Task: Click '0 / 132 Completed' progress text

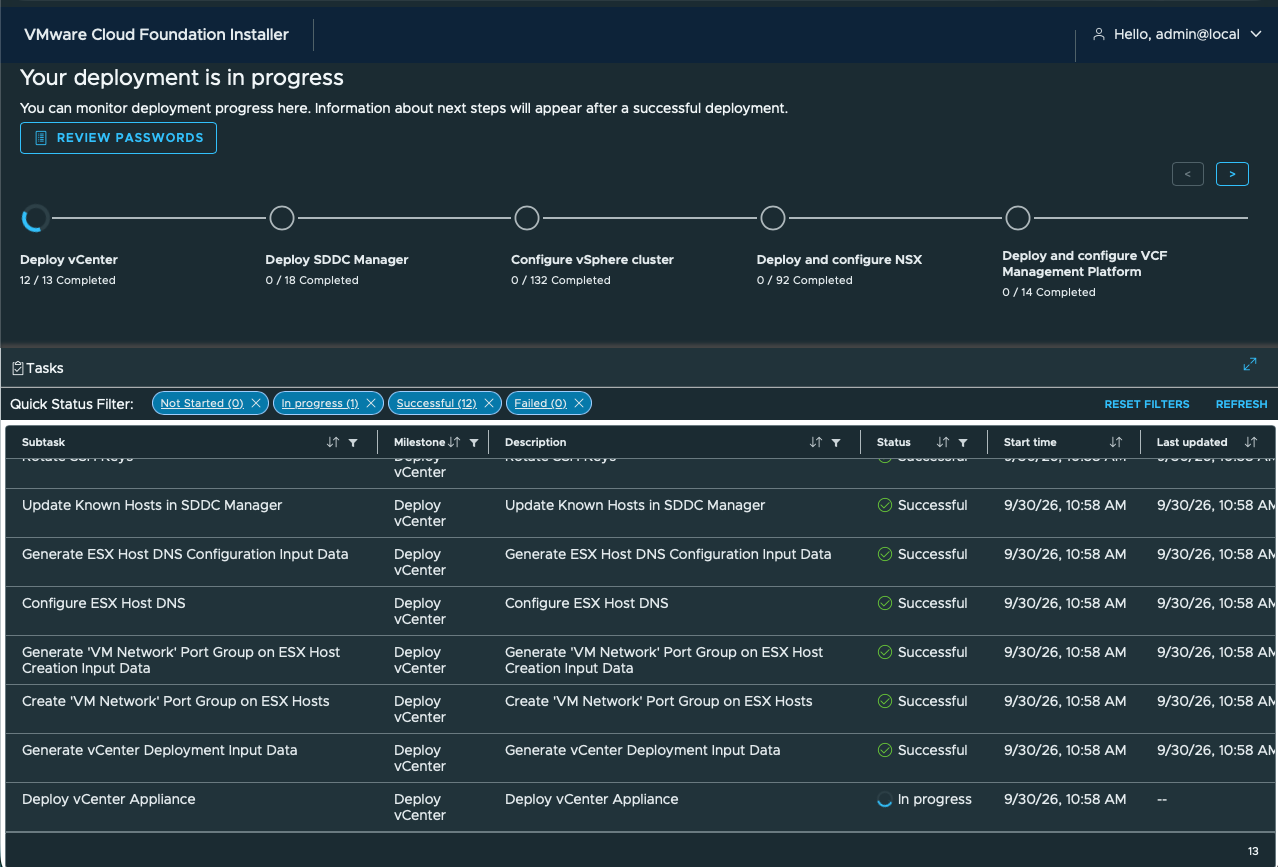Action: (561, 280)
